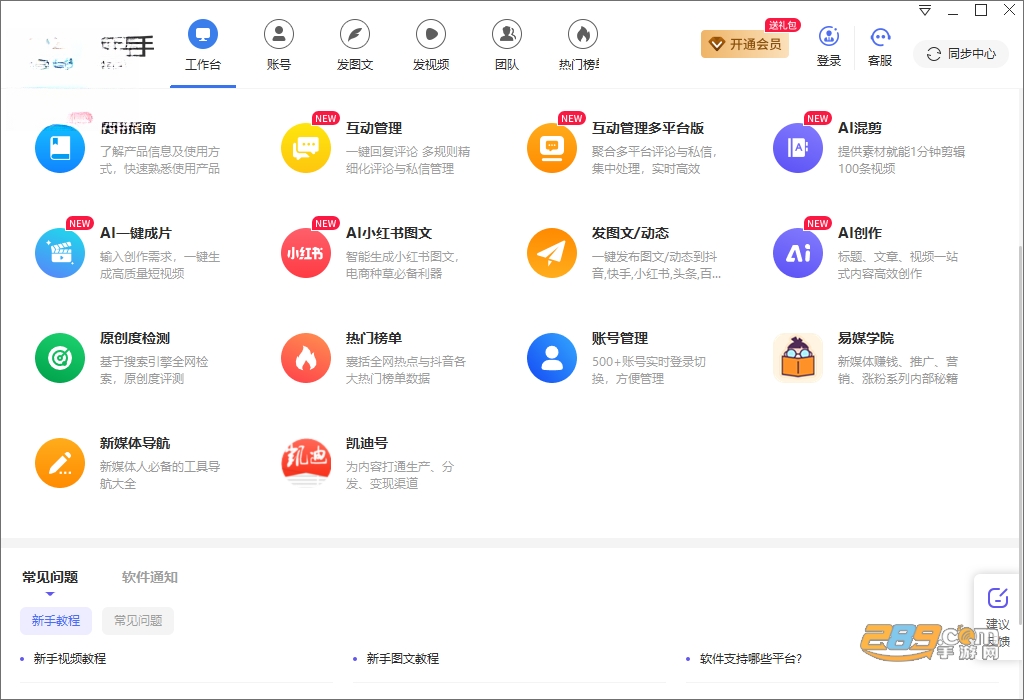The height and width of the screenshot is (700, 1024).
Task: Click the 建议反馈 feedback icon
Action: tap(997, 597)
